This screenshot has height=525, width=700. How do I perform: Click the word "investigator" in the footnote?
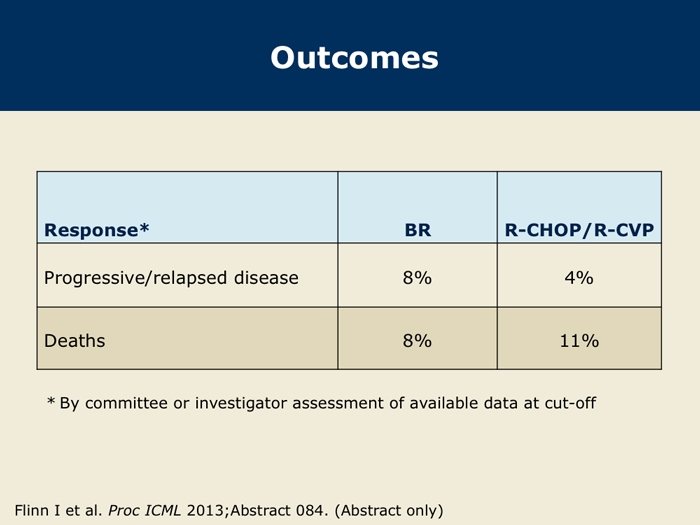(x=224, y=403)
